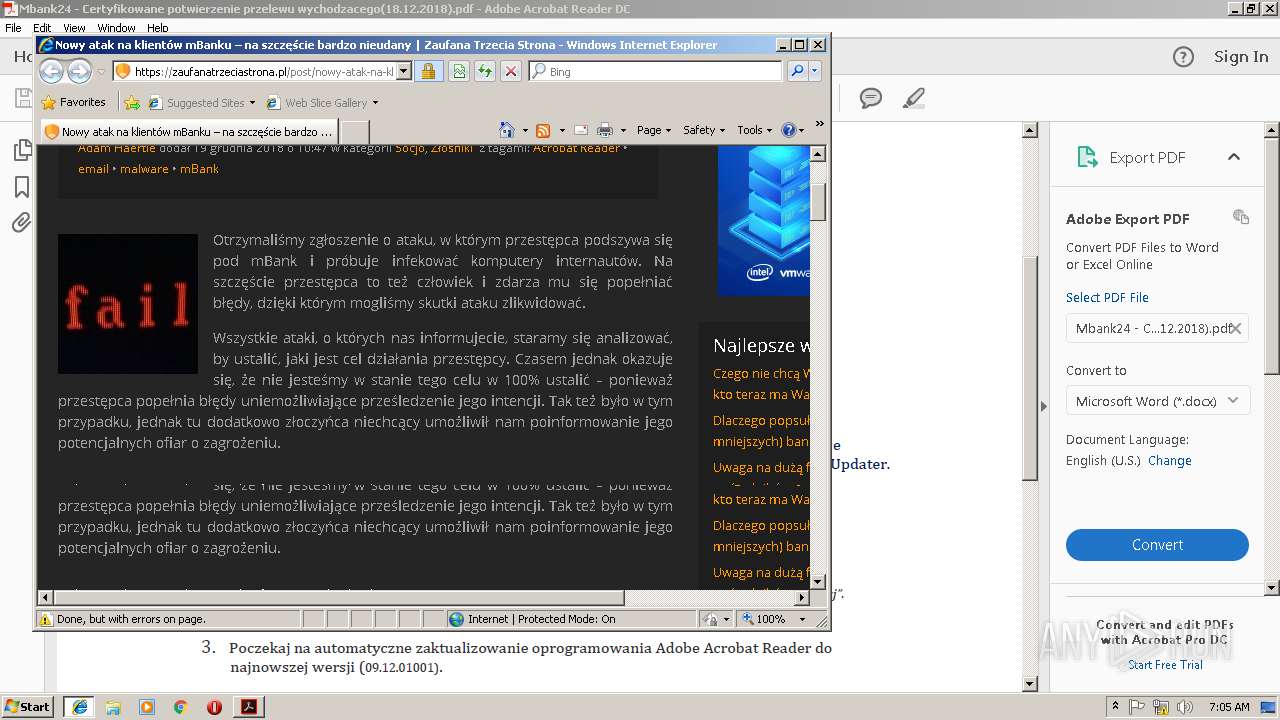Click the Read Mail icon in IE
This screenshot has height=720, width=1280.
pyautogui.click(x=581, y=130)
